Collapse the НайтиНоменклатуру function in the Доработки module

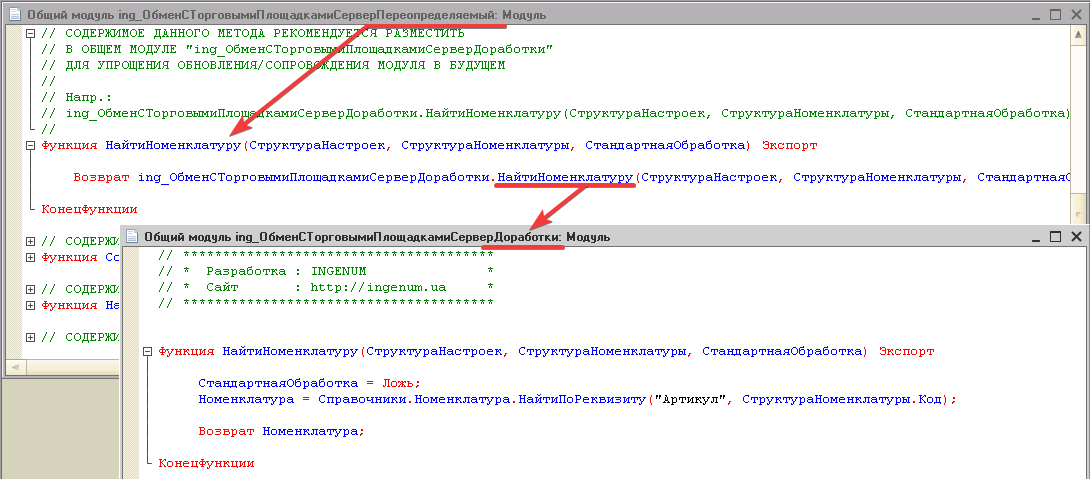[147, 352]
